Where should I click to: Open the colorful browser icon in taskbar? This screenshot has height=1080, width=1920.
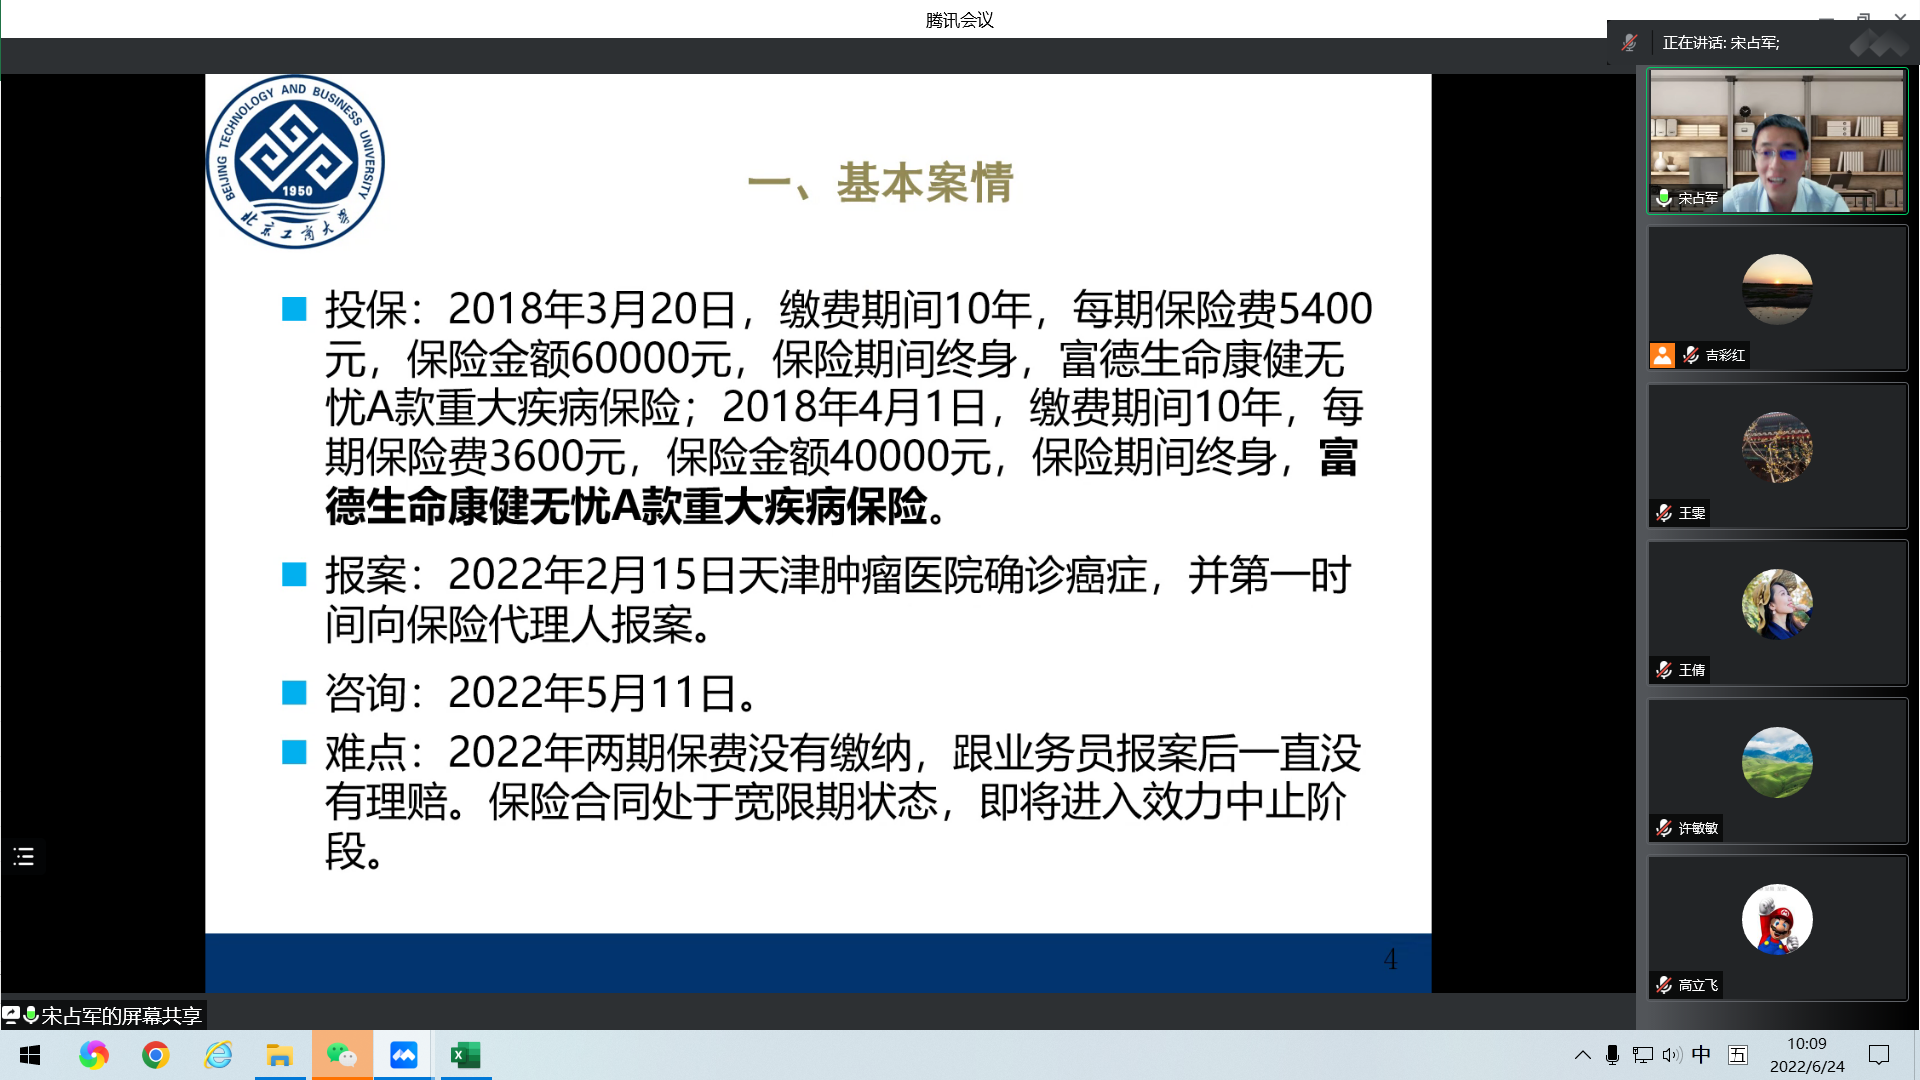pyautogui.click(x=94, y=1055)
